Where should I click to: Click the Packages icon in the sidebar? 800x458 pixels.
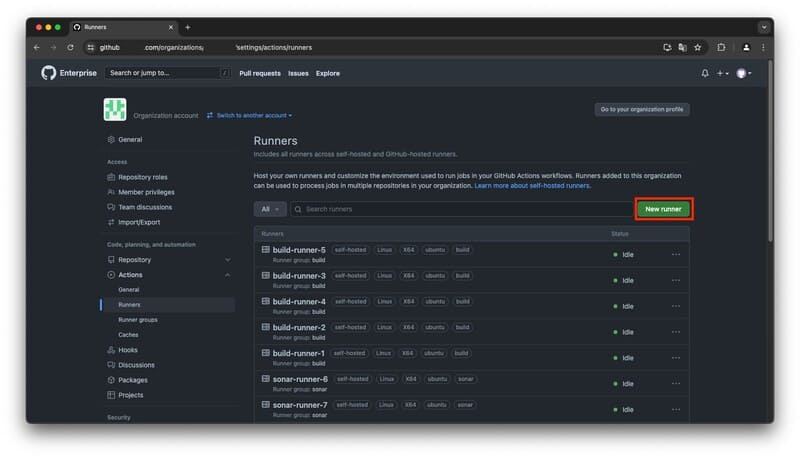[110, 380]
